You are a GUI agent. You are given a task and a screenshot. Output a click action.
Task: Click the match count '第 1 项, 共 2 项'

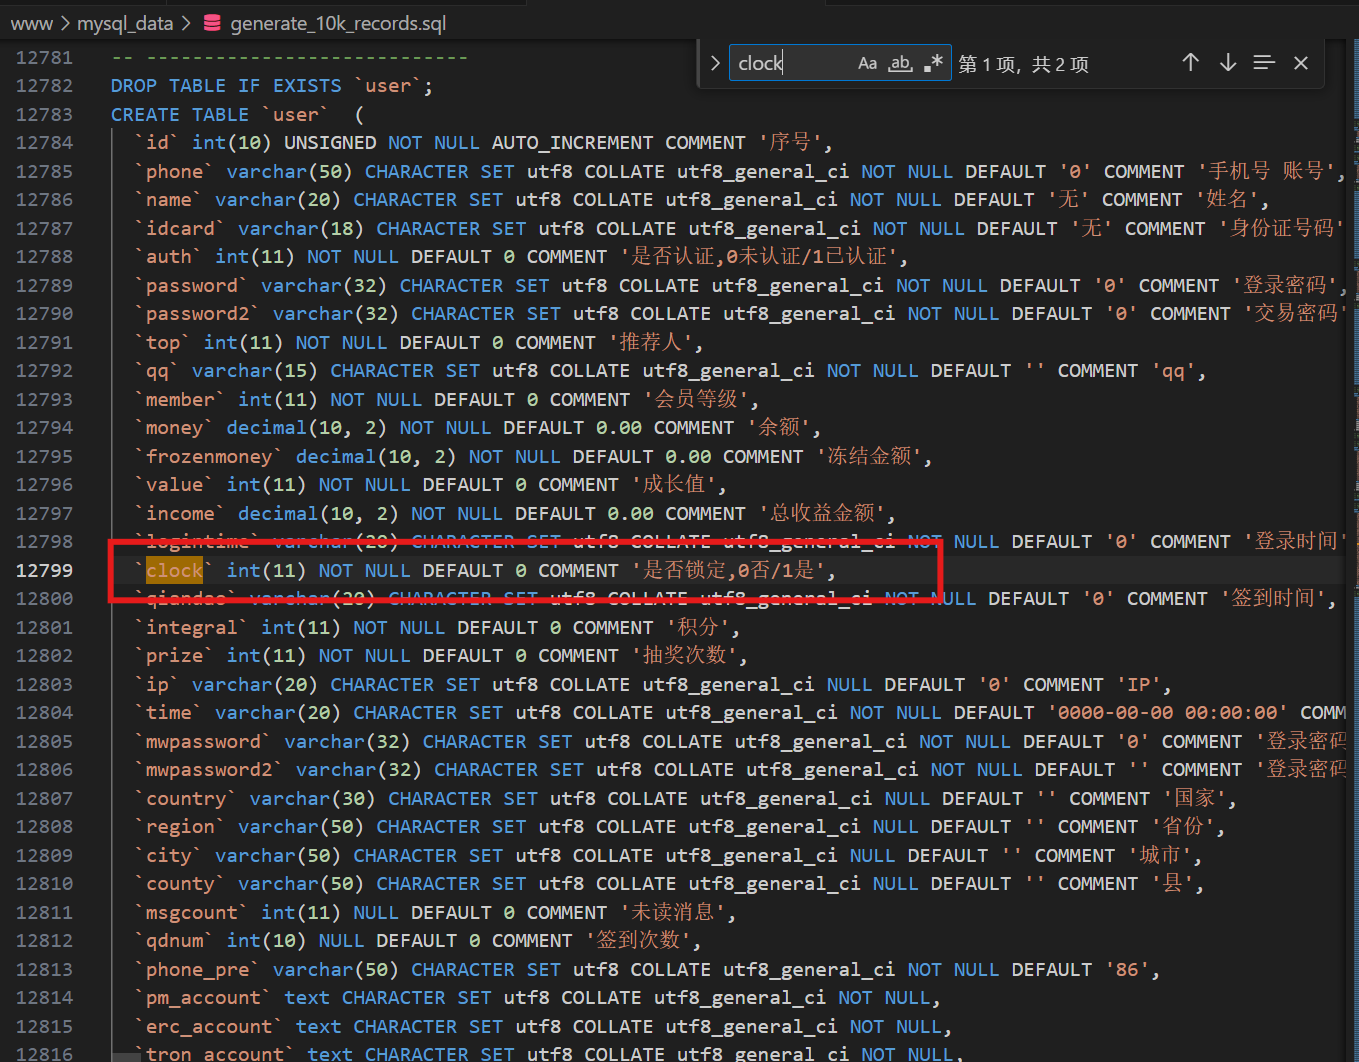[x=1023, y=64]
